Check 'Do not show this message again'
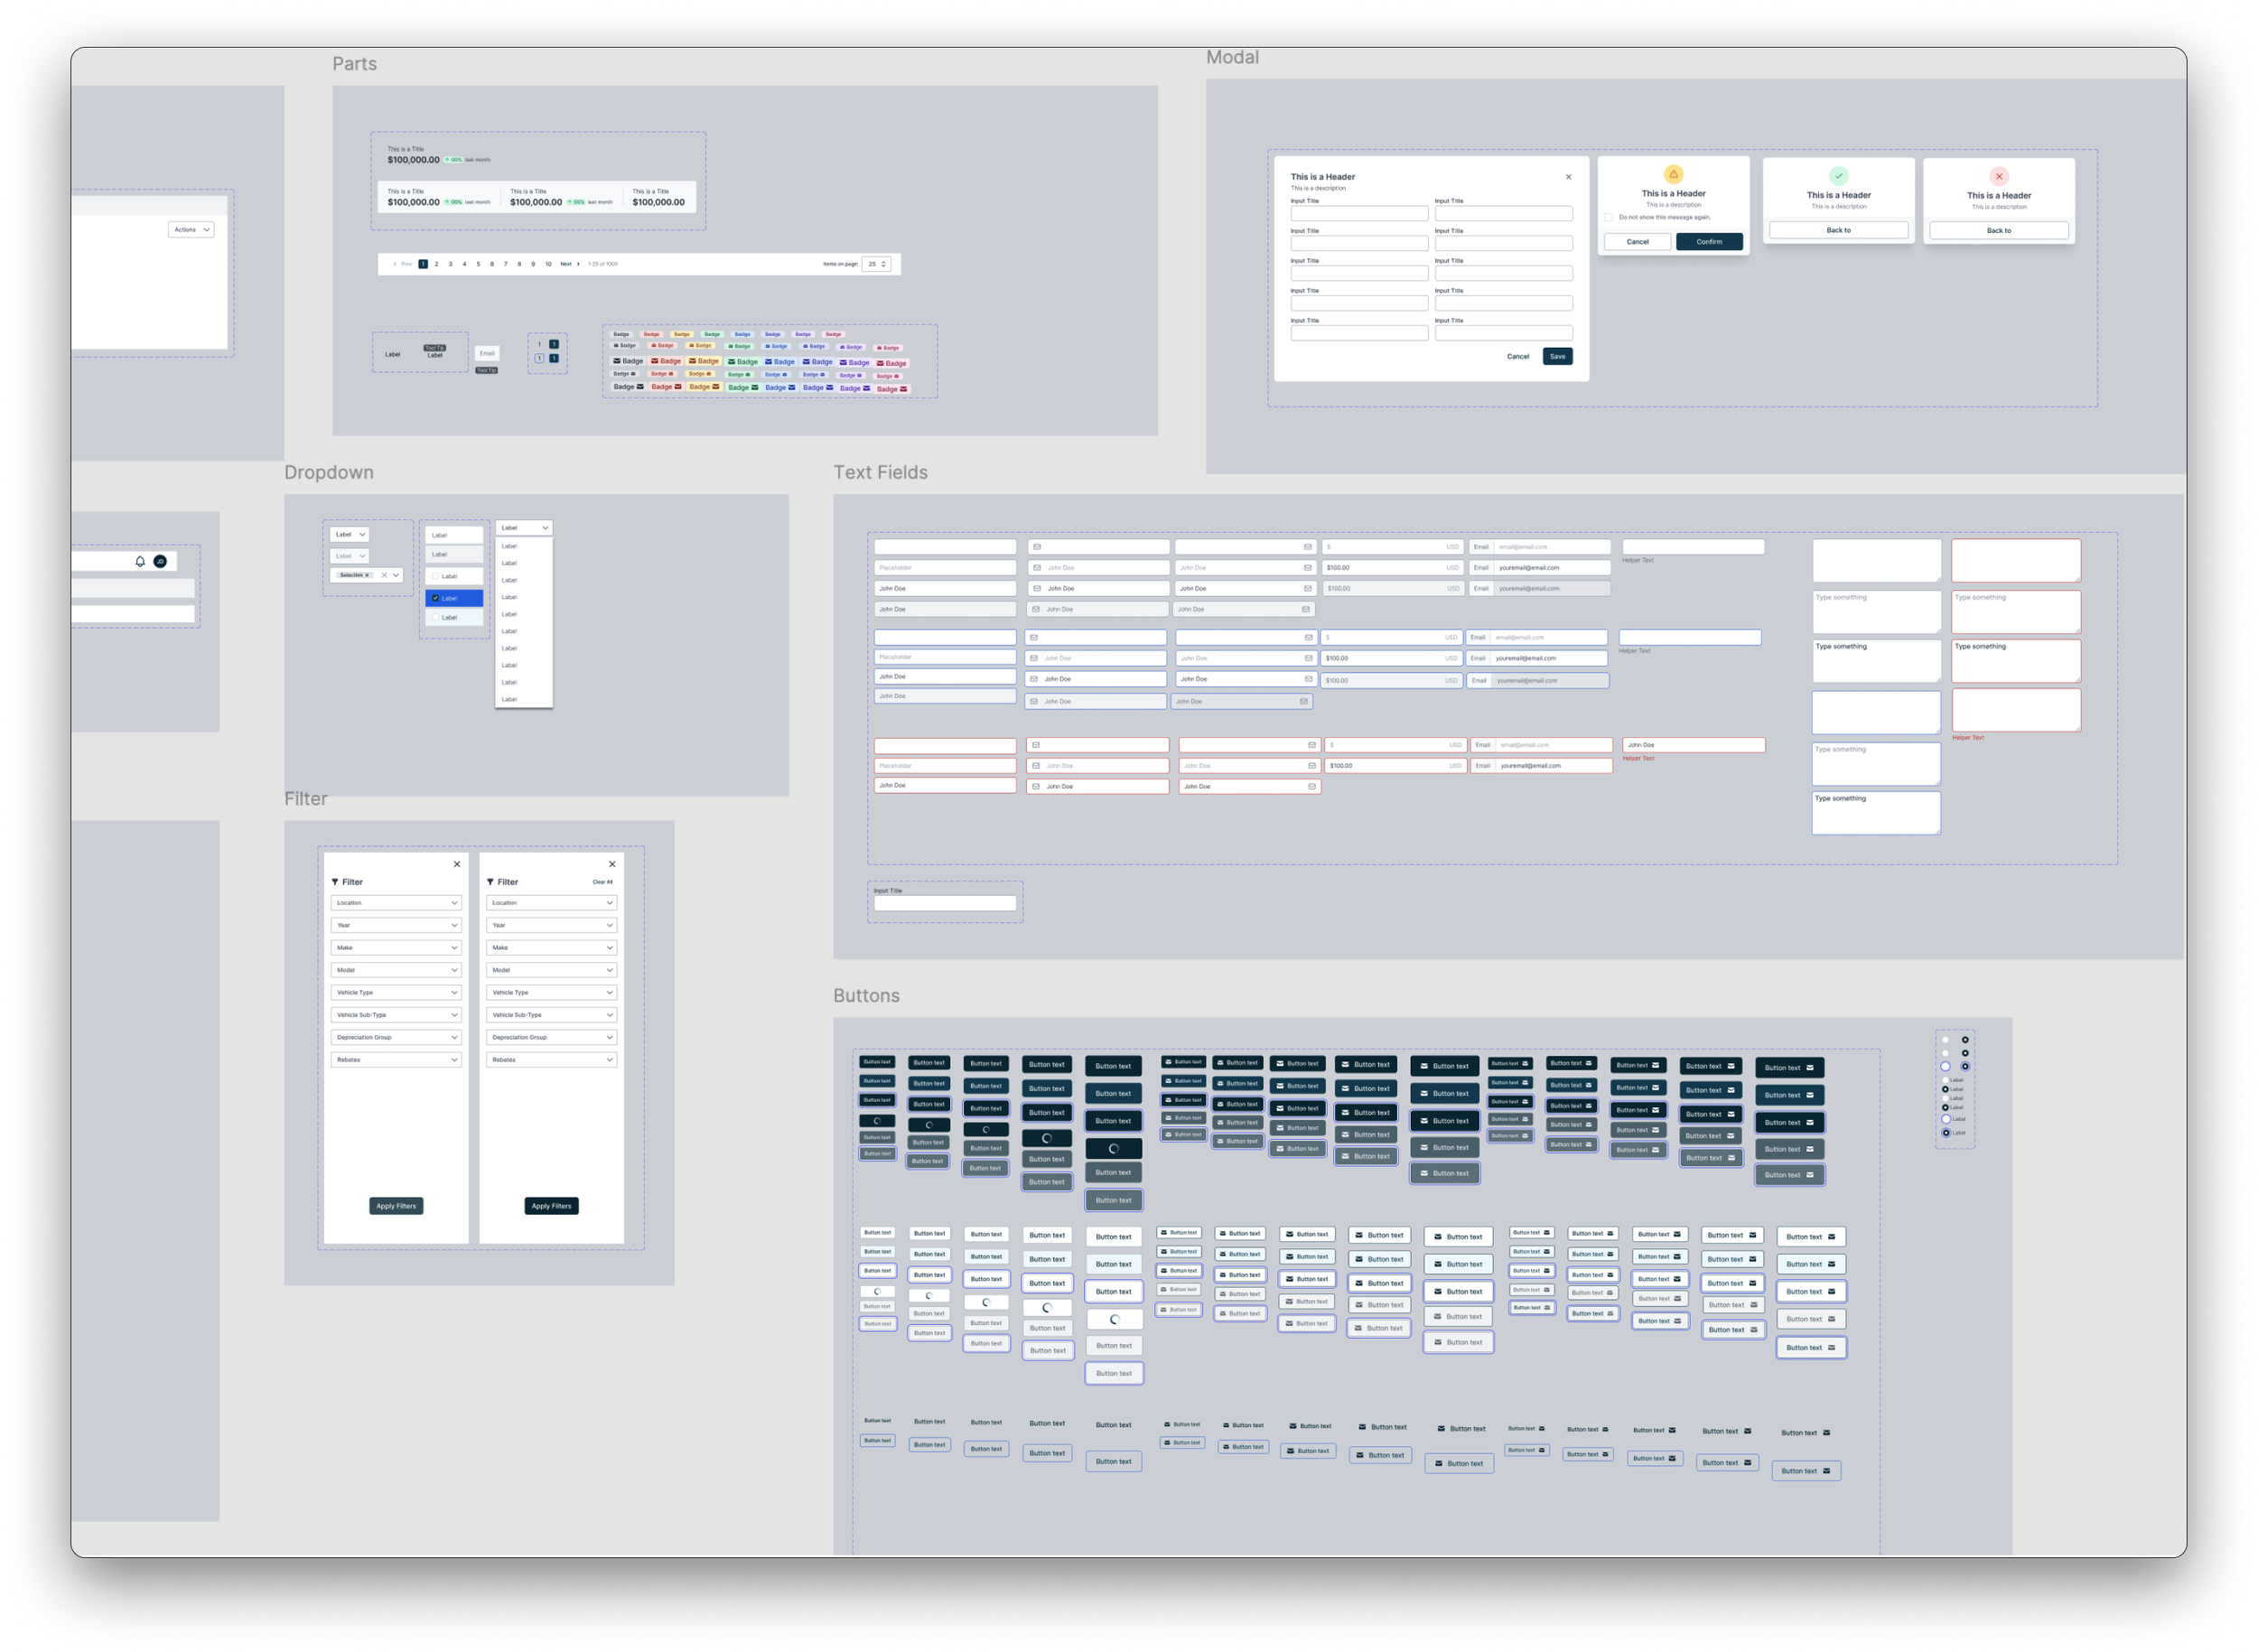 pyautogui.click(x=1609, y=217)
